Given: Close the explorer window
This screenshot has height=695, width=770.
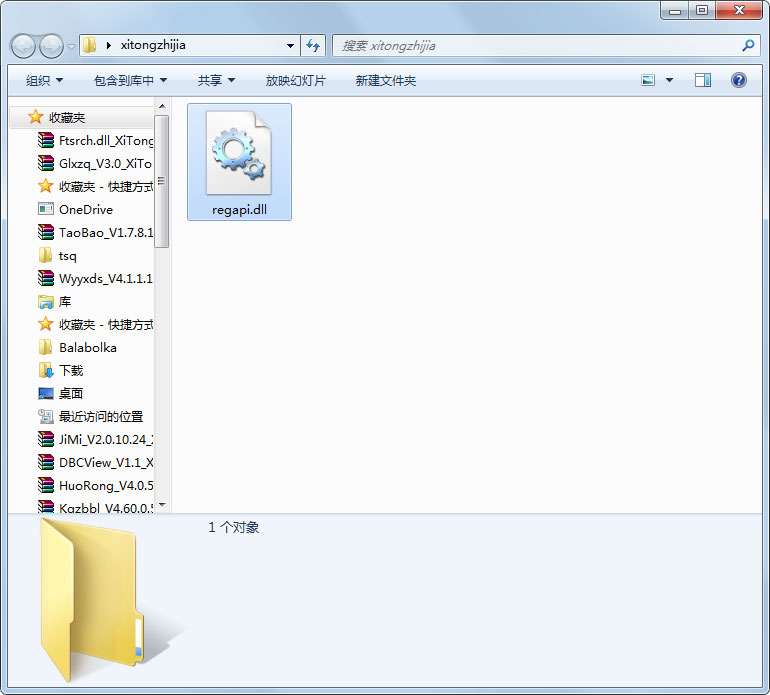Looking at the screenshot, I should pos(739,10).
